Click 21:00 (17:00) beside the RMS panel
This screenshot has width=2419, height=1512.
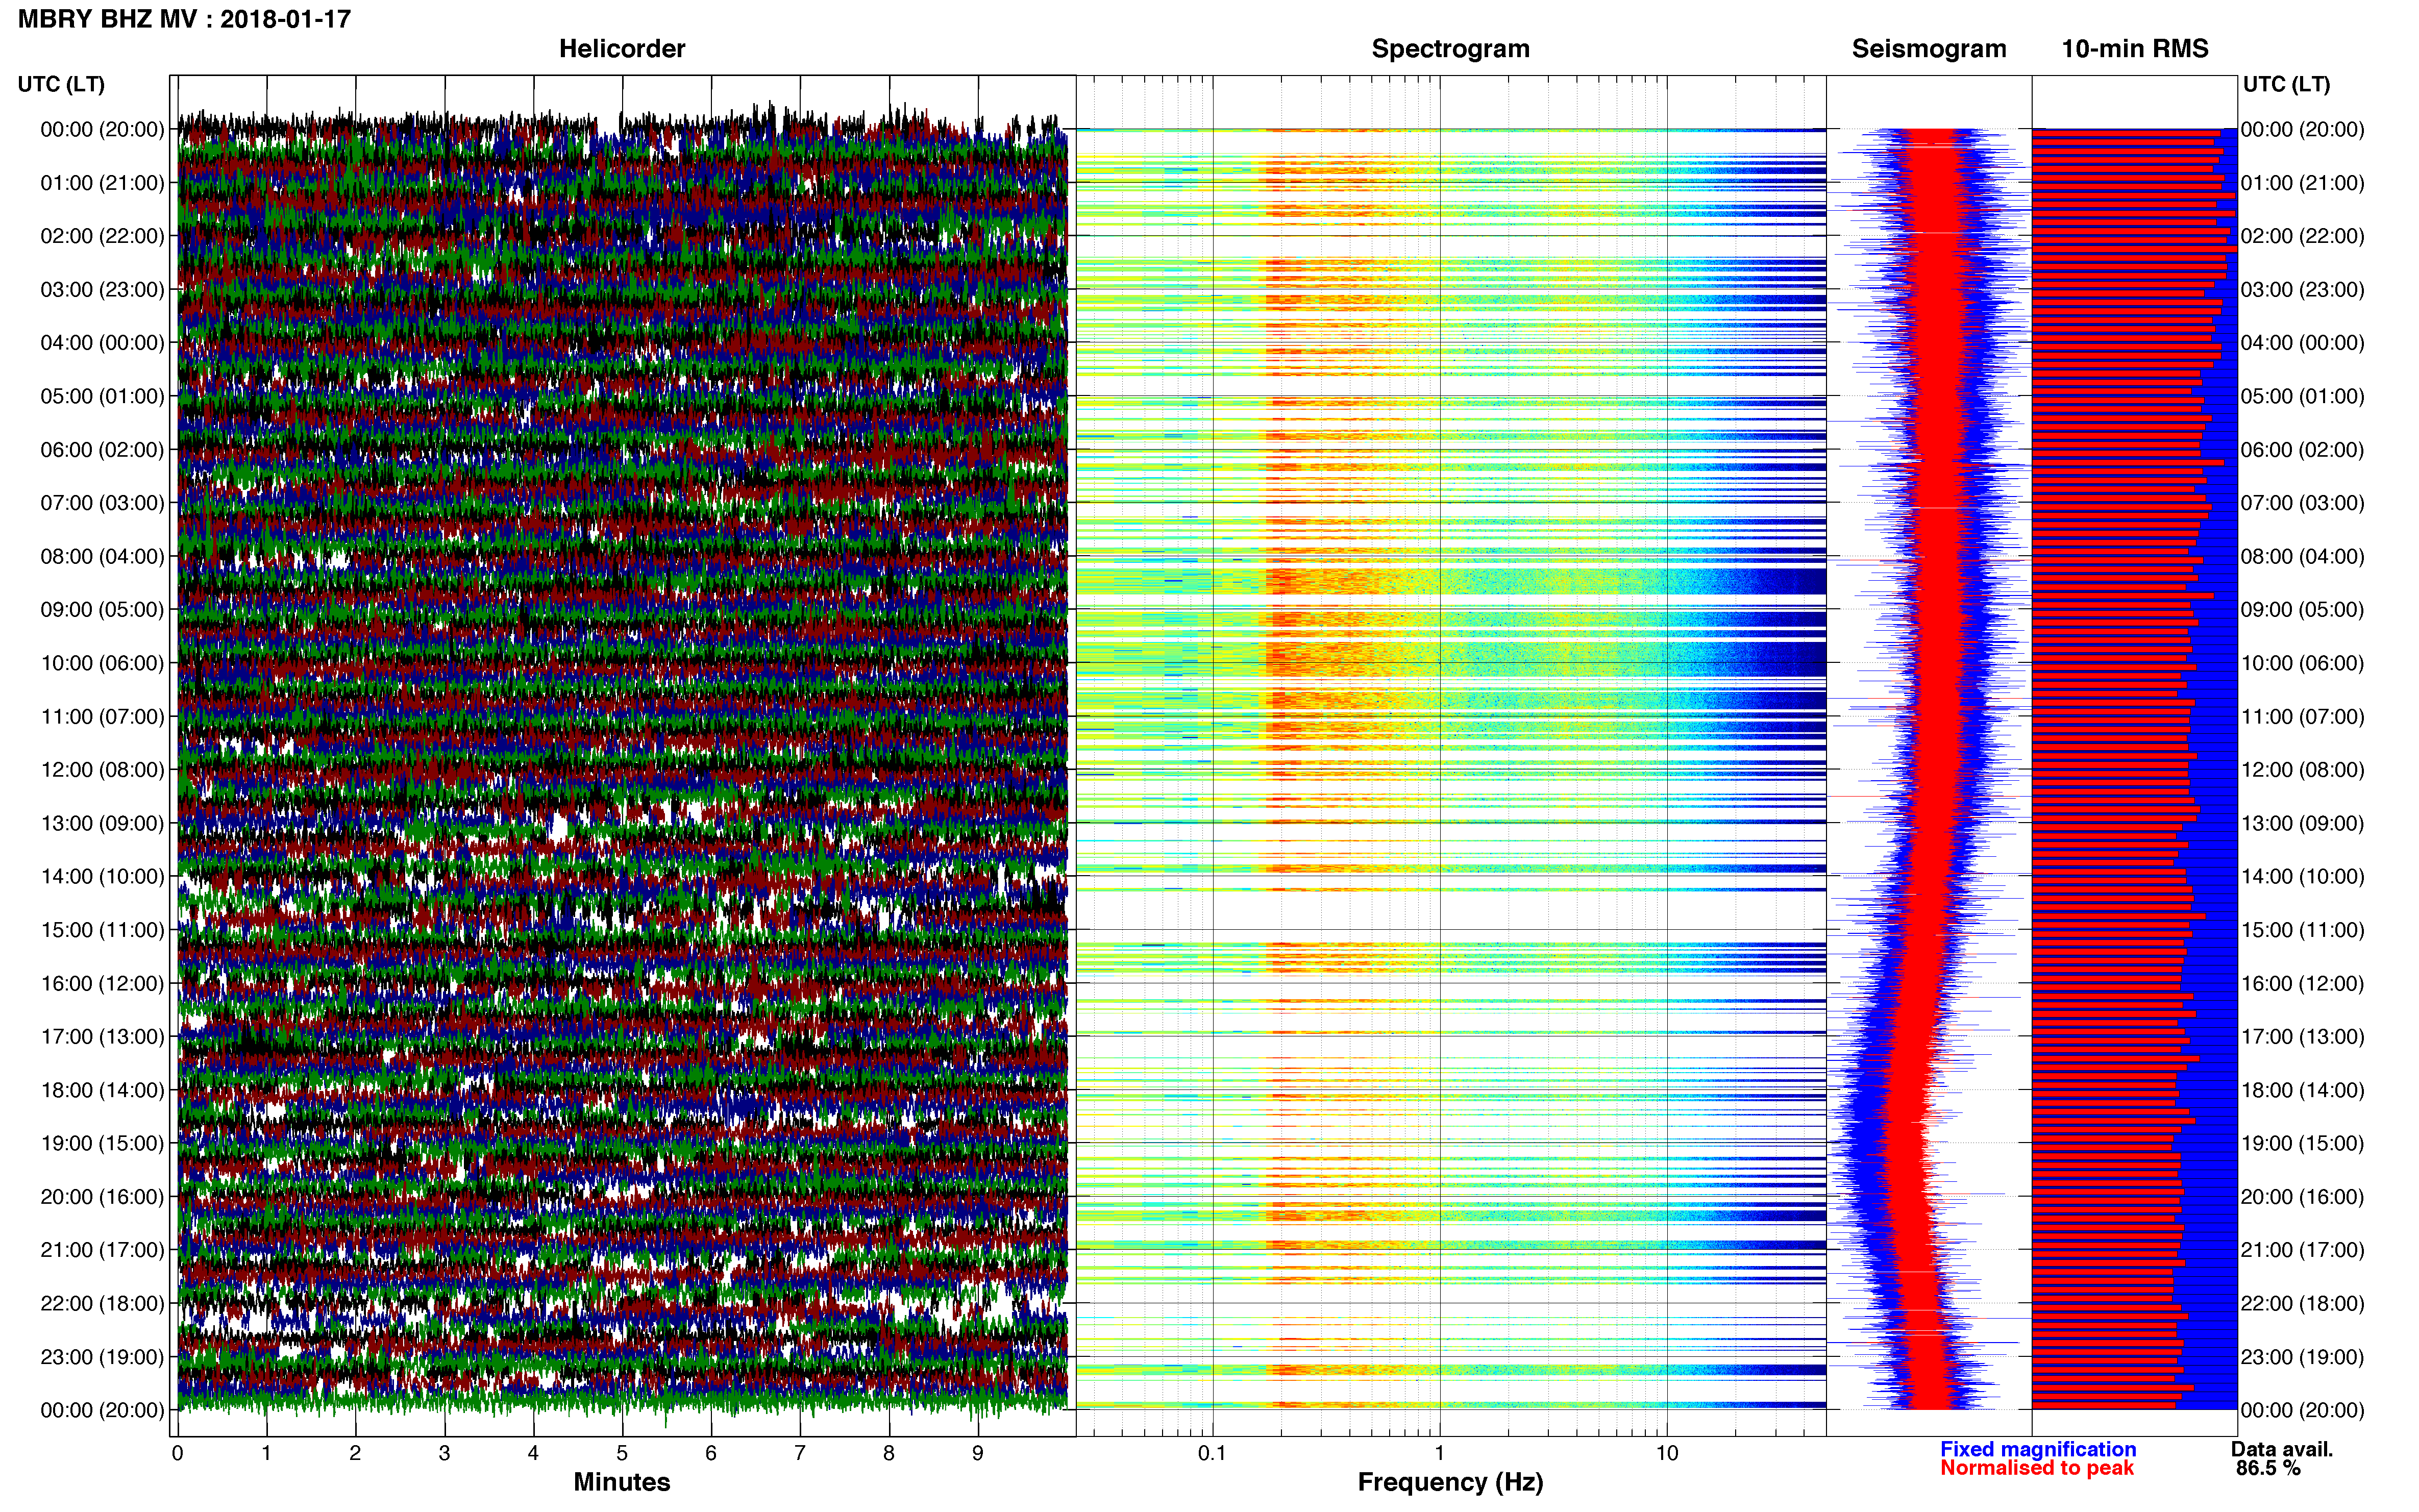(2303, 1250)
